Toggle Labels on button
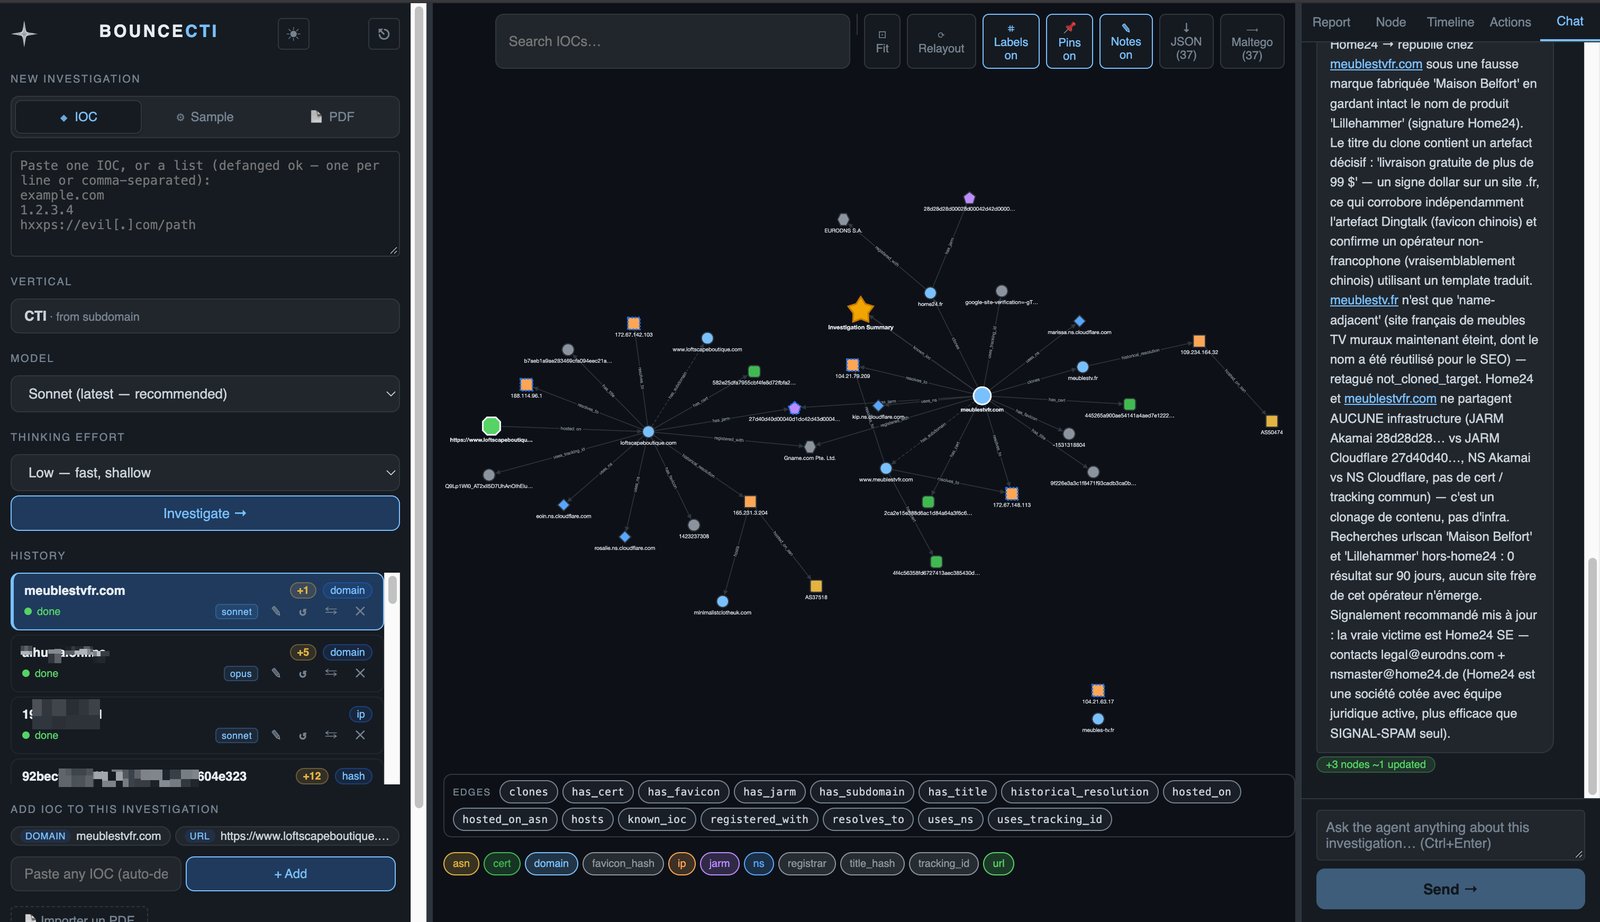The image size is (1600, 922). click(x=1011, y=41)
